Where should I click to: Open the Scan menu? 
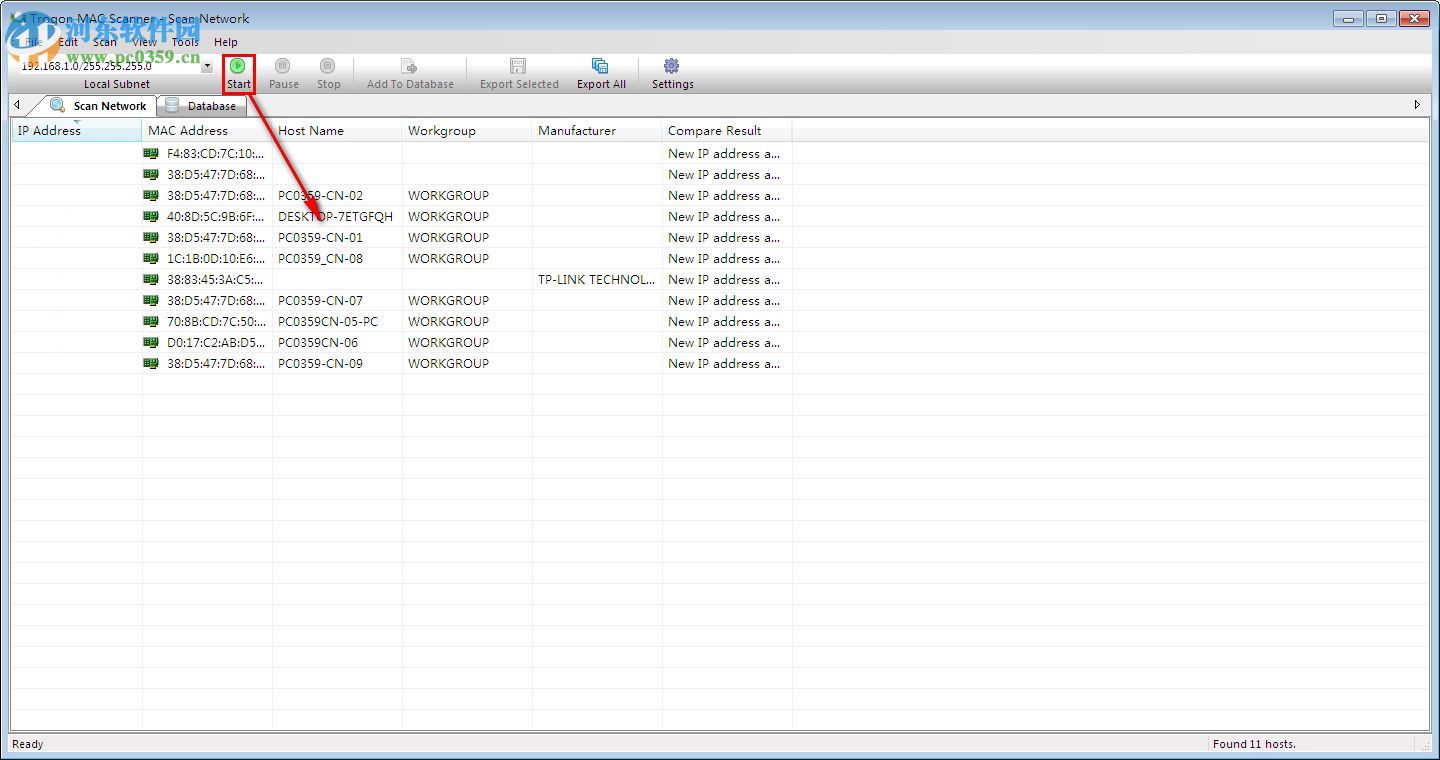(x=105, y=42)
